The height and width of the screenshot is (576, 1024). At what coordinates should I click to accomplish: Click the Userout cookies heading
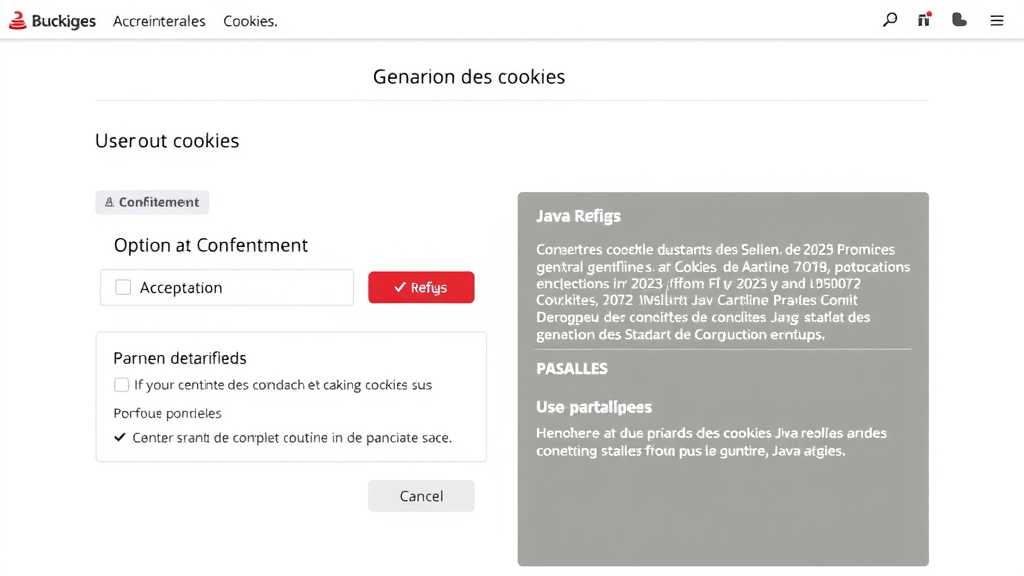click(x=166, y=141)
